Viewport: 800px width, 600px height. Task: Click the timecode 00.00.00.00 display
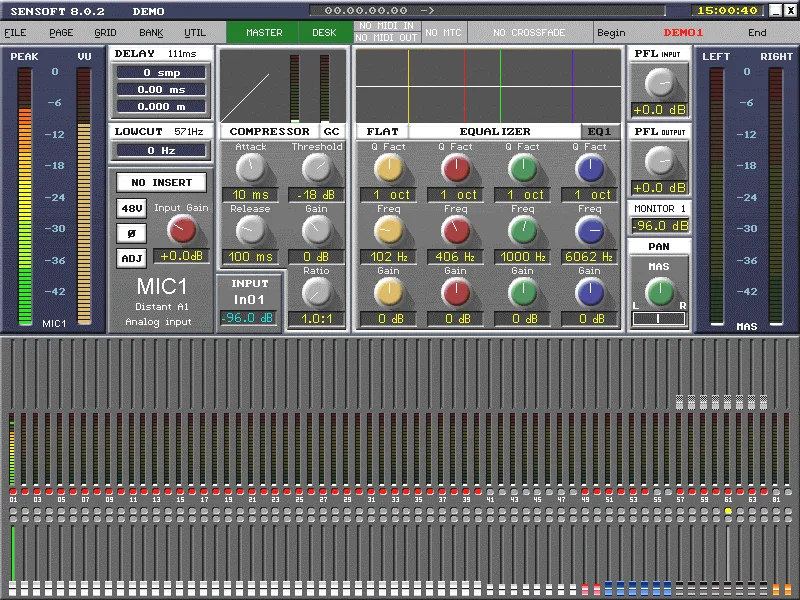point(366,10)
